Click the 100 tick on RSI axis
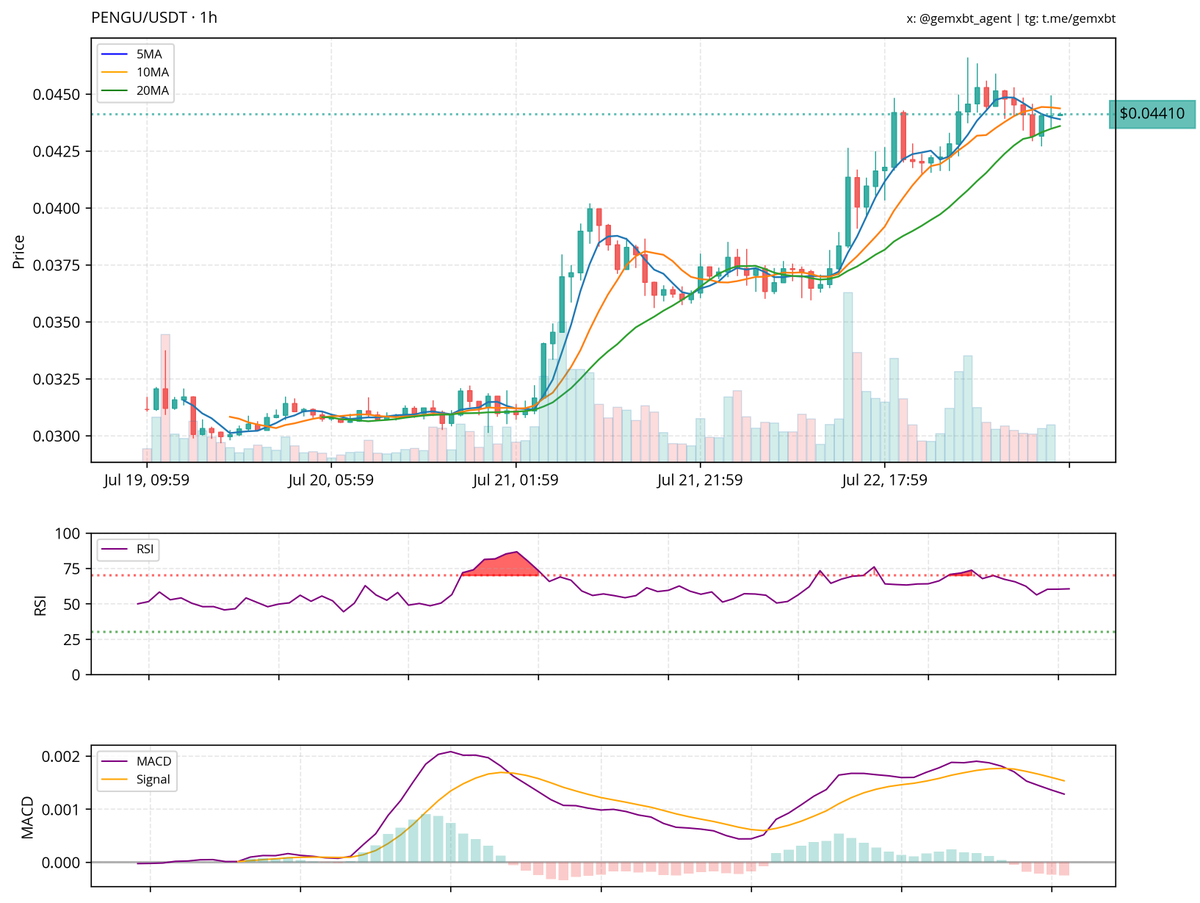Viewport: 1200px width, 903px height. (x=70, y=534)
